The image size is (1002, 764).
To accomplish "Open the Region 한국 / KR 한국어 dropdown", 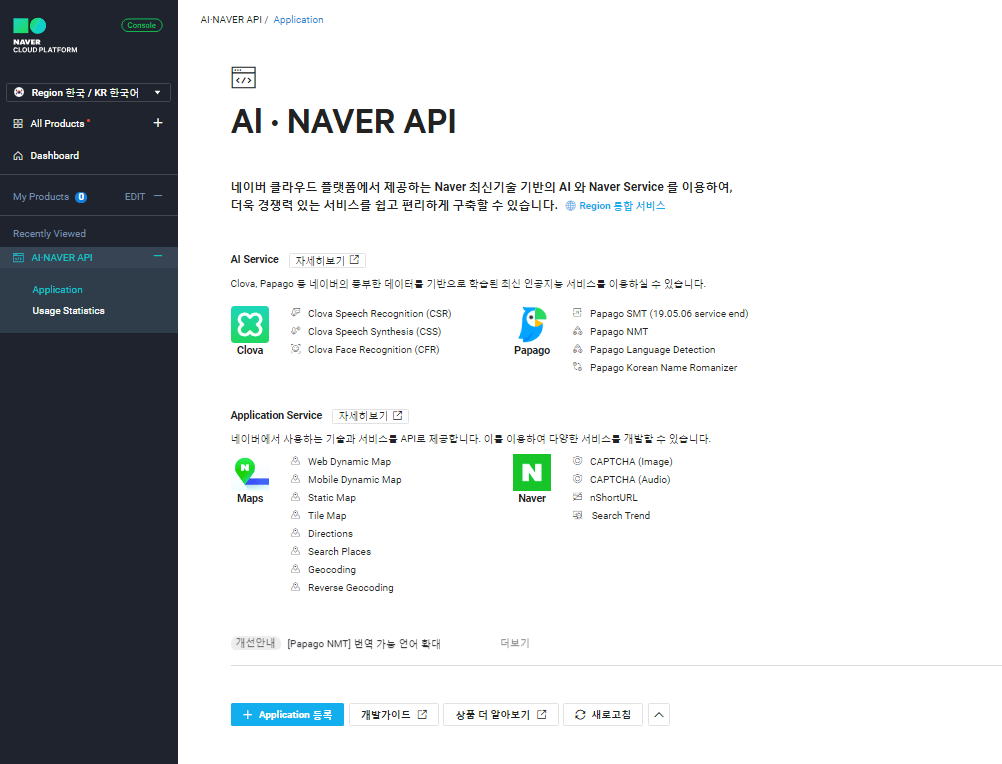I will (x=88, y=93).
